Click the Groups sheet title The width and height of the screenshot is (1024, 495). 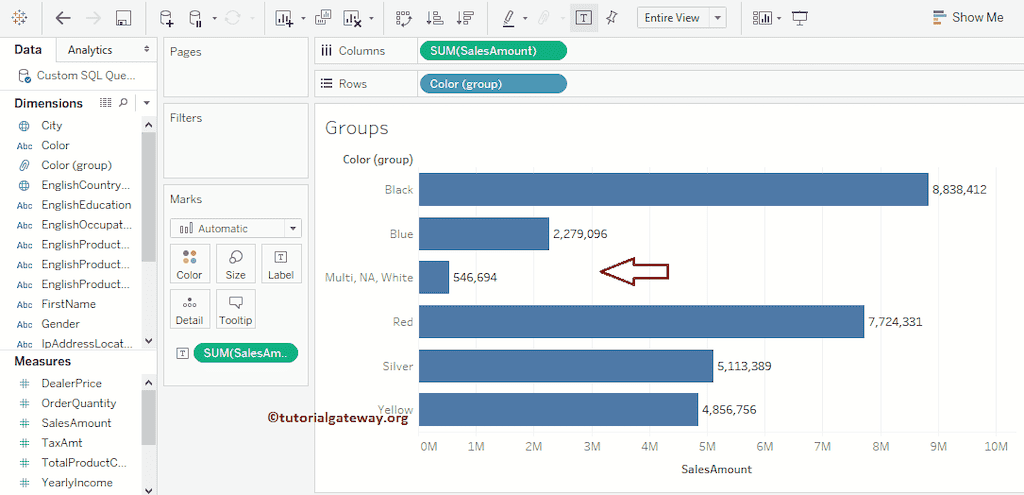click(x=357, y=129)
